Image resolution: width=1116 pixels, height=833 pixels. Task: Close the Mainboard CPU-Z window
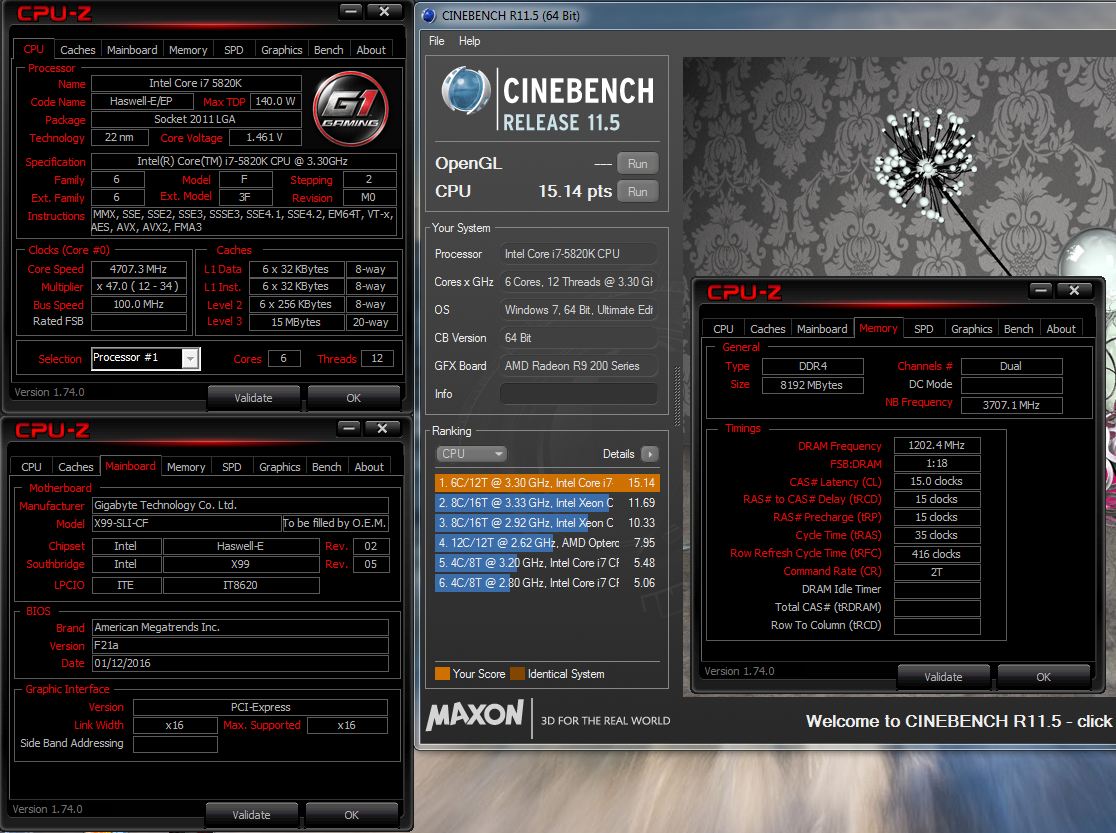pos(382,428)
